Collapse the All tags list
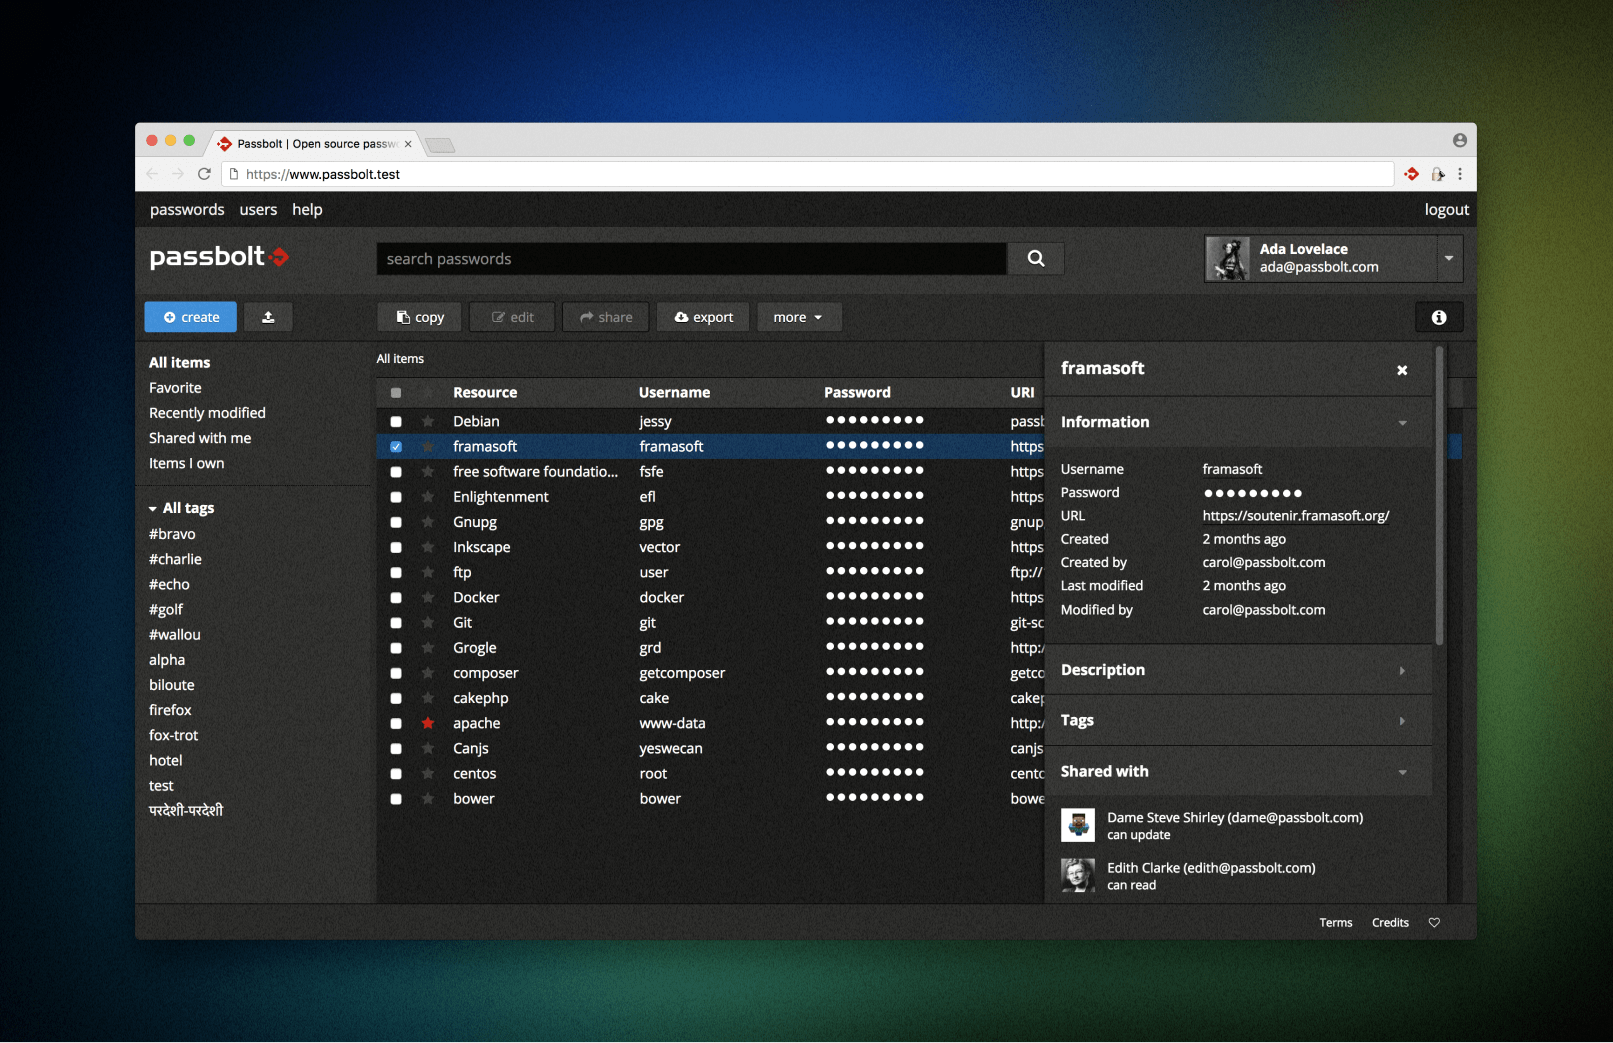The width and height of the screenshot is (1613, 1043). (153, 509)
